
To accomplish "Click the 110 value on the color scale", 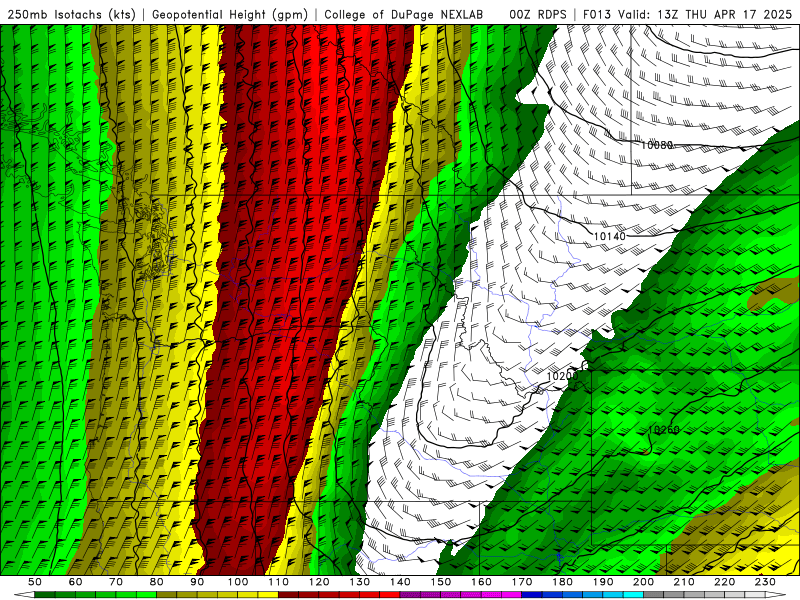I will pos(279,582).
